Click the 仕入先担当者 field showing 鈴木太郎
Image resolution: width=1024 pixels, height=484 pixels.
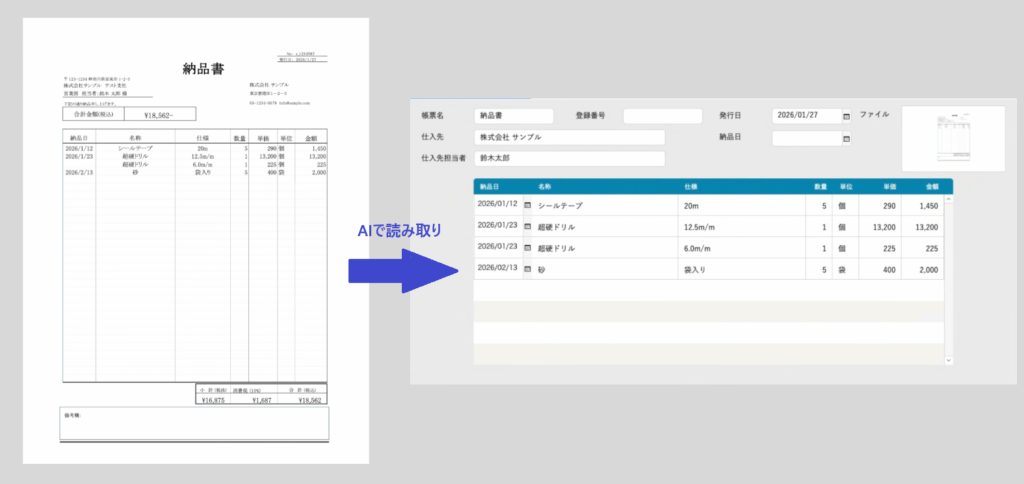[x=569, y=159]
